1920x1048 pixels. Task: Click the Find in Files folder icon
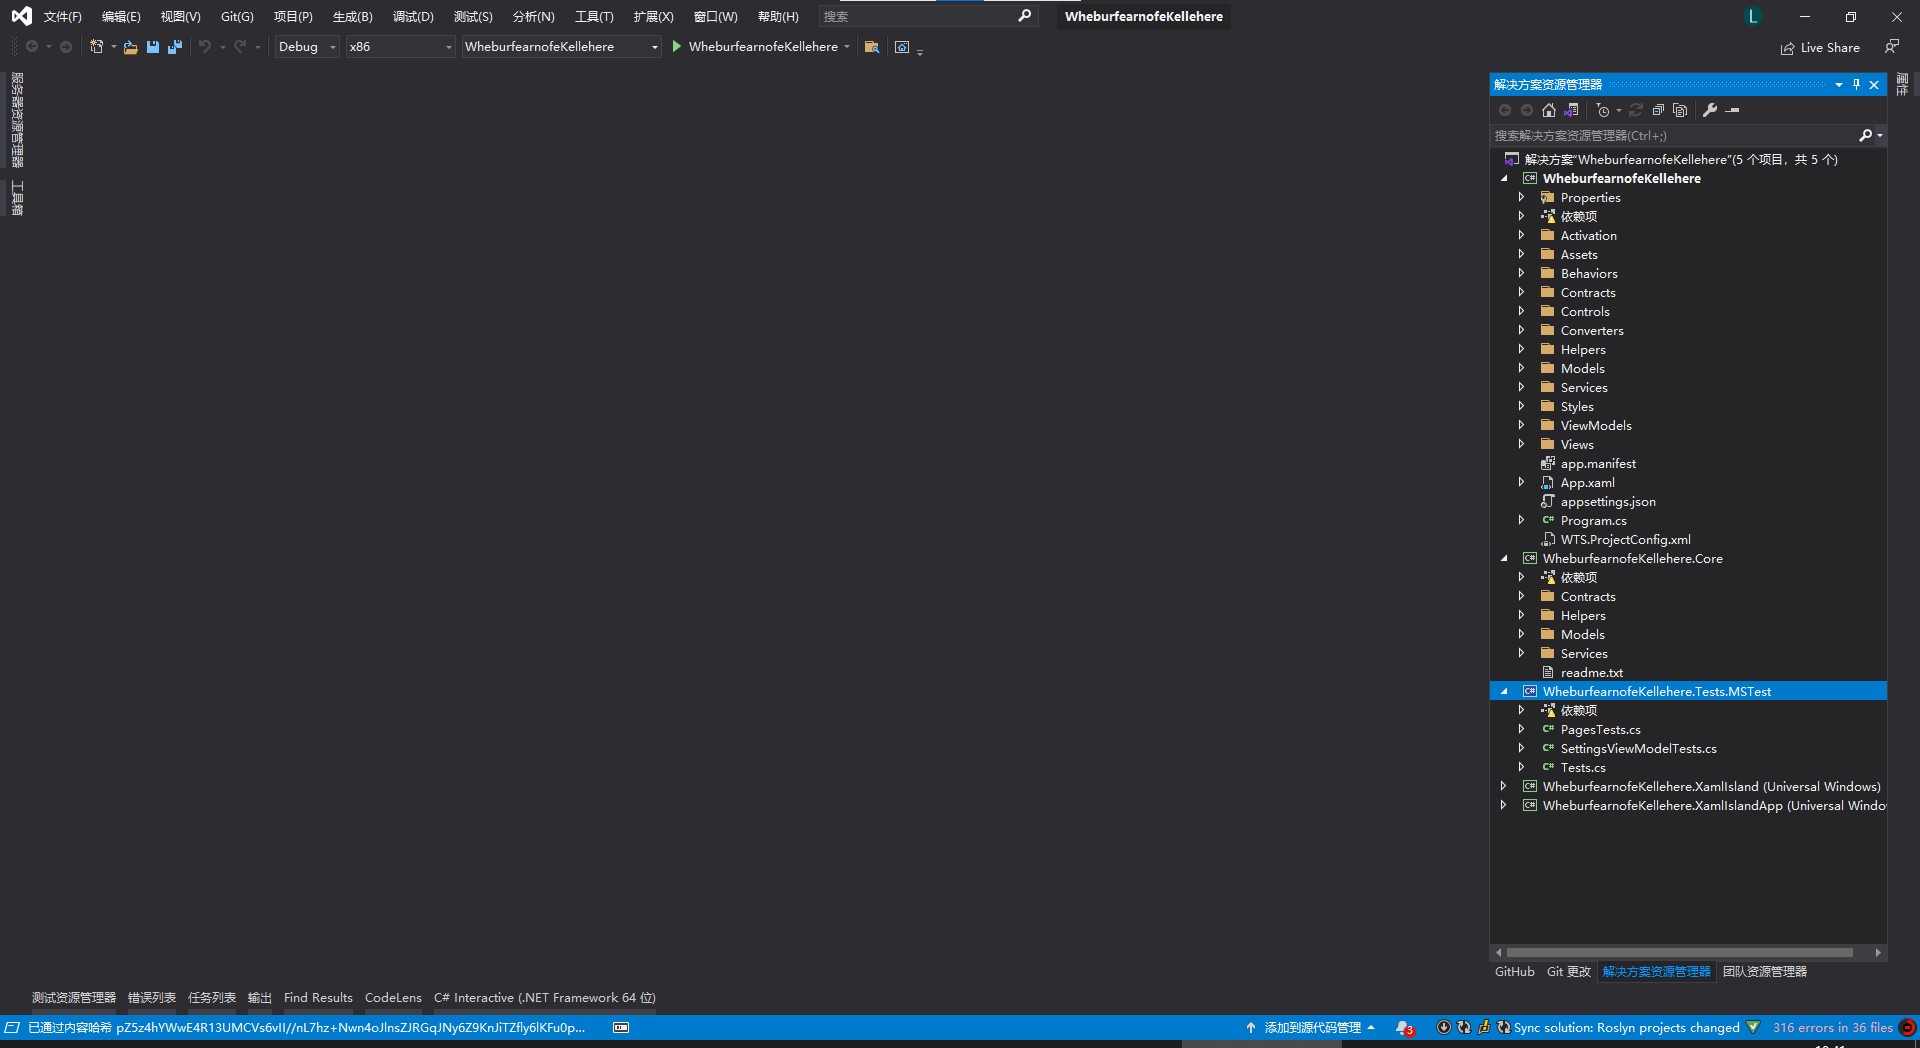(872, 47)
